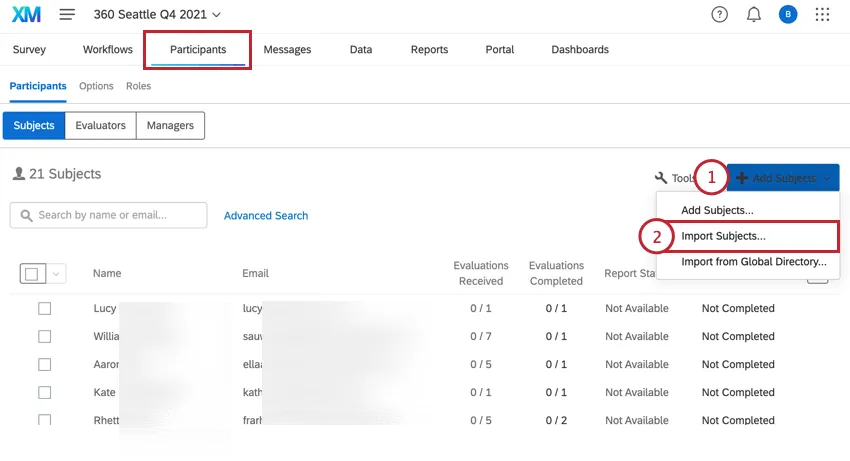Click the Tools wrench icon
Screen dimensions: 850x461
tap(661, 178)
